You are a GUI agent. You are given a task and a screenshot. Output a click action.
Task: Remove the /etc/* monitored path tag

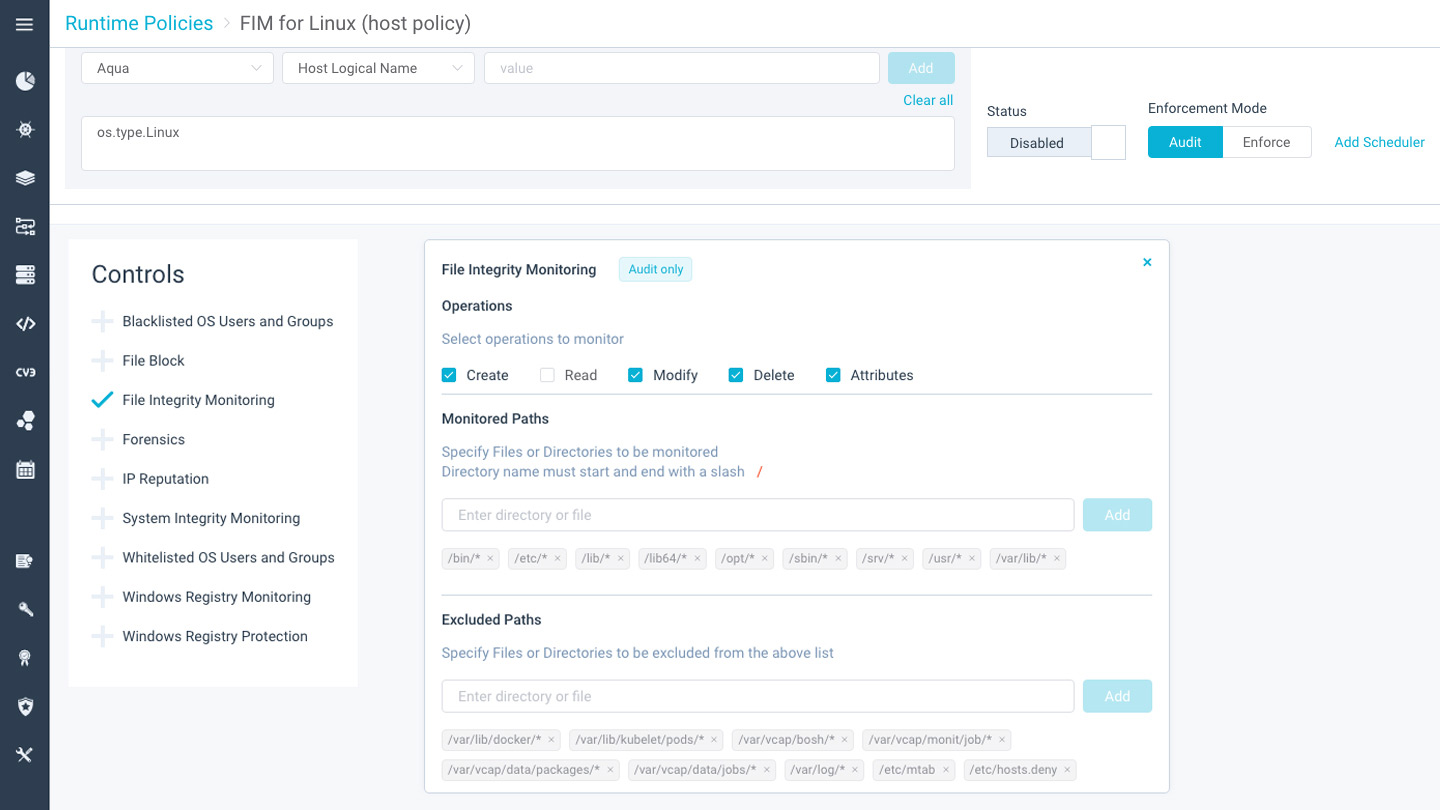point(558,559)
